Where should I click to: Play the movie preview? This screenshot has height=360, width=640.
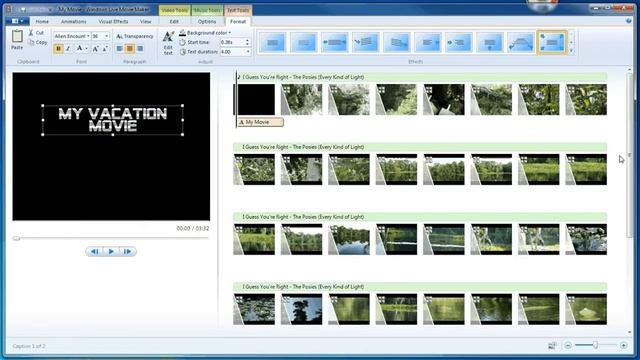(x=111, y=252)
